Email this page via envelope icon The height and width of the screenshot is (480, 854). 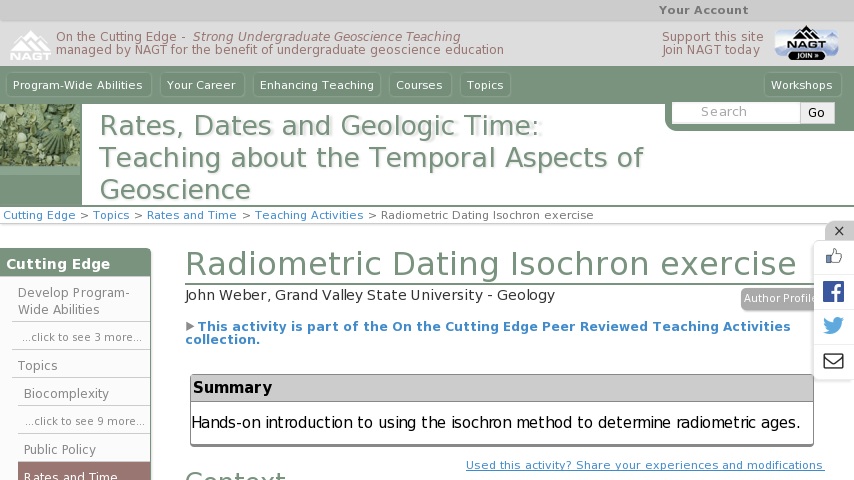(x=833, y=361)
